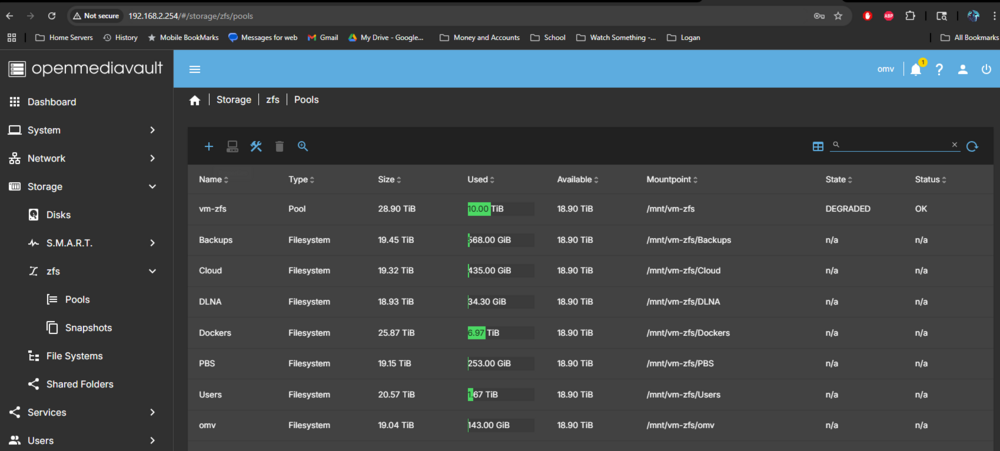This screenshot has height=451, width=1000.
Task: Click the DEGRADED state cell
Action: point(848,209)
